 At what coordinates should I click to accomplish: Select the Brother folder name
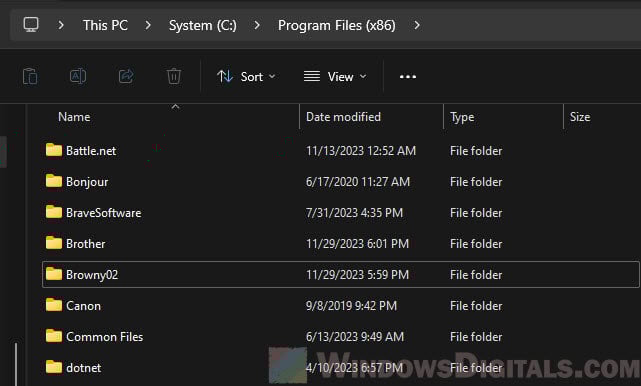(x=86, y=244)
